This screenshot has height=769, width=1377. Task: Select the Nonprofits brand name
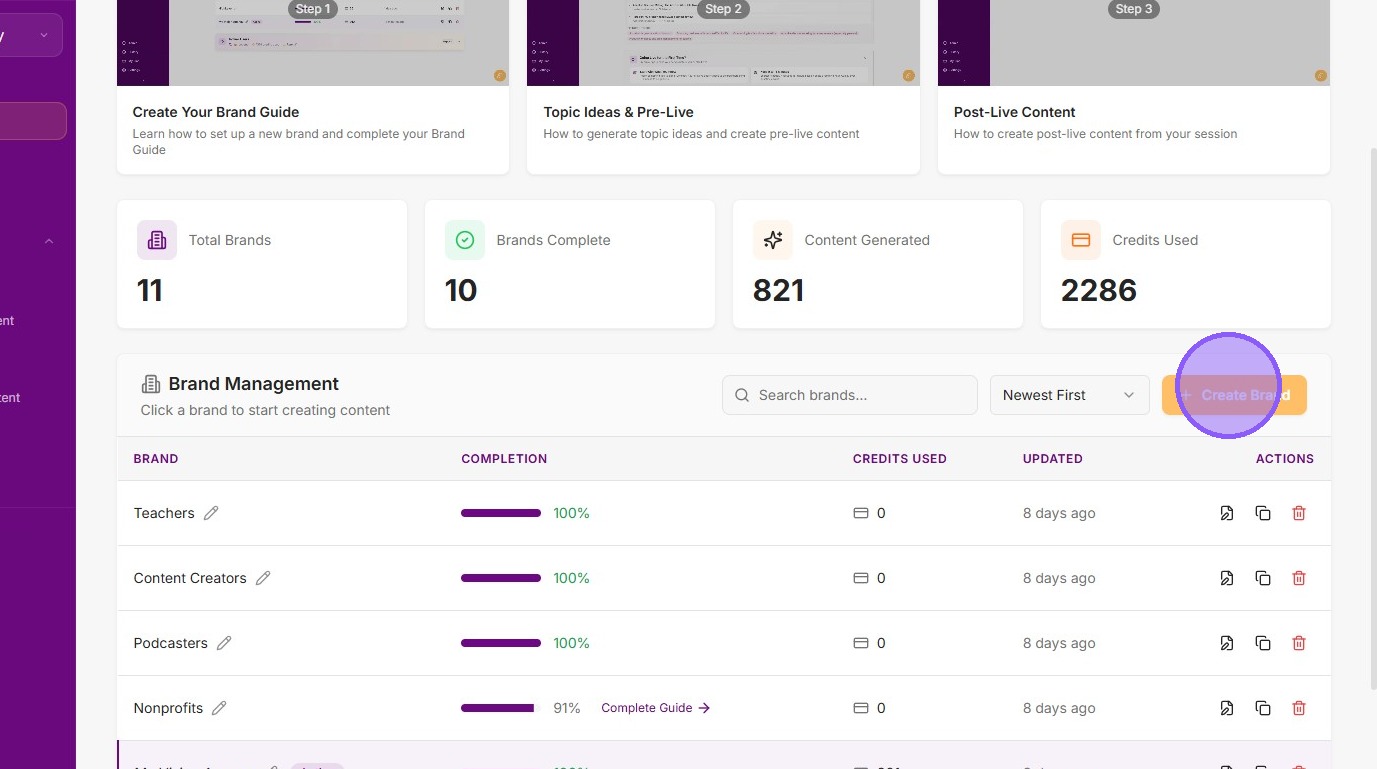coord(168,708)
